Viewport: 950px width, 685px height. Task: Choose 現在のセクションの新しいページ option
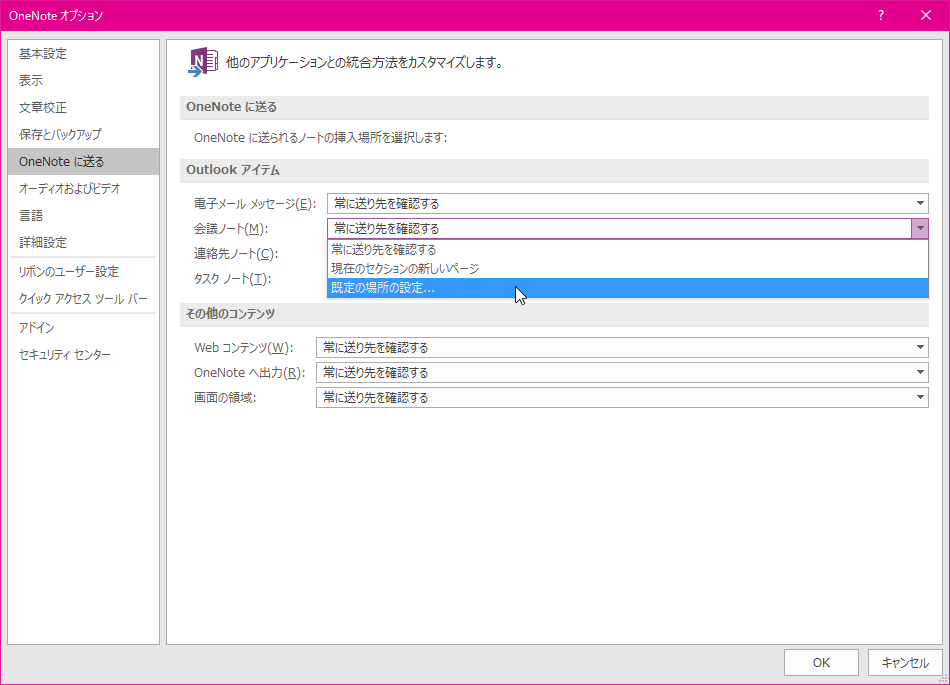(x=628, y=268)
